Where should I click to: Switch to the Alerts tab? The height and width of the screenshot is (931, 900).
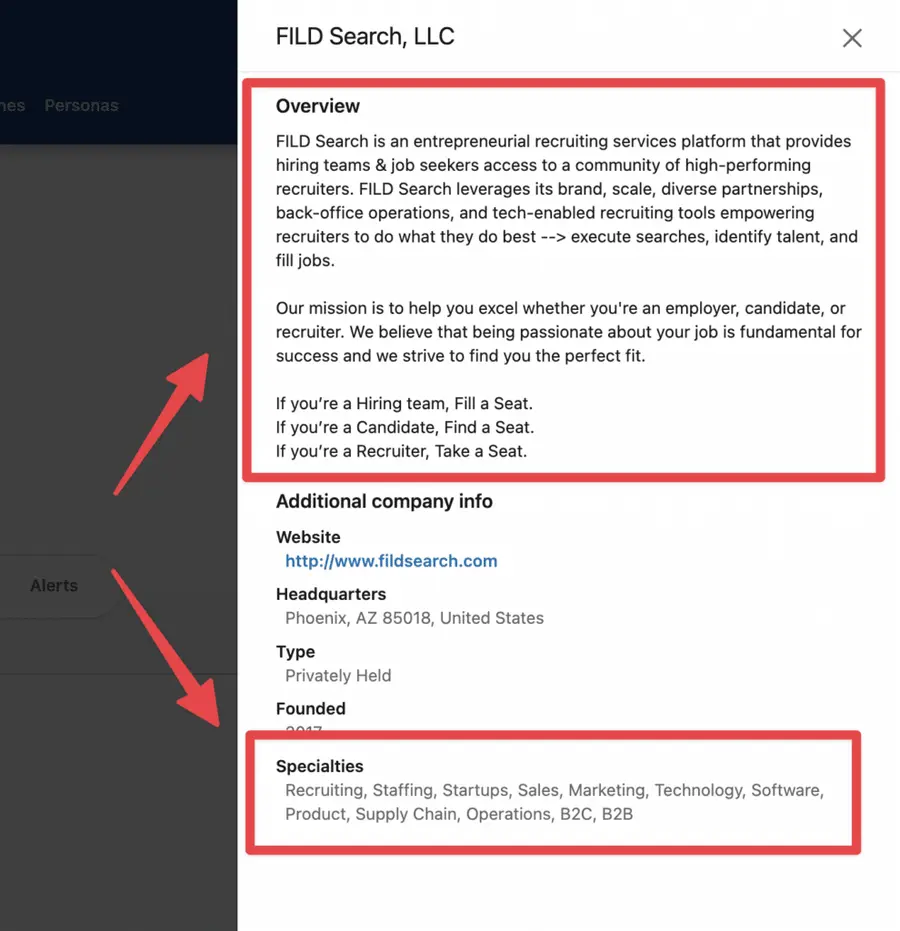tap(54, 585)
